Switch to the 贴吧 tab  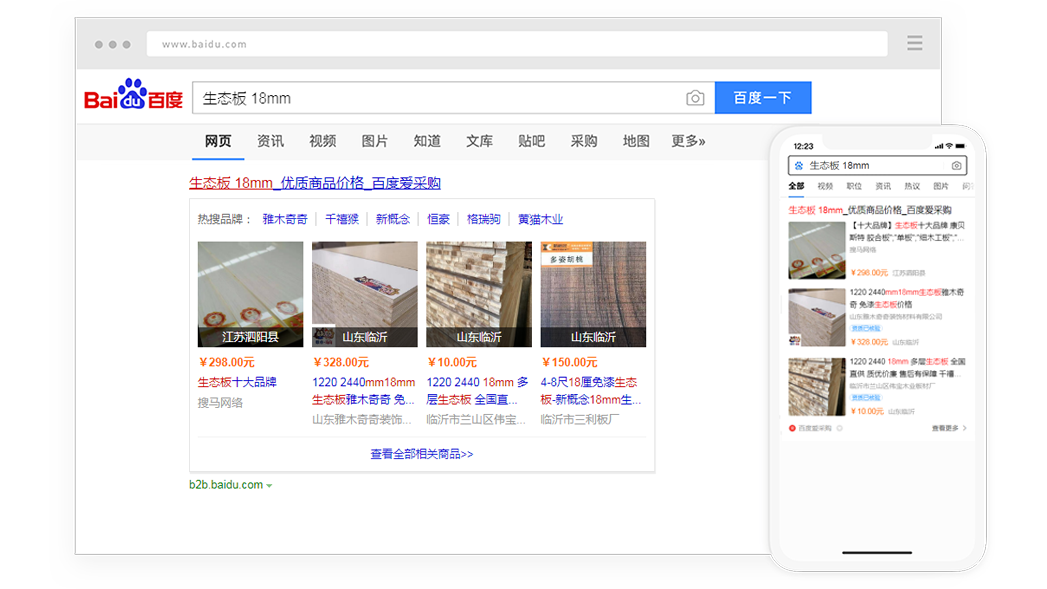click(532, 141)
